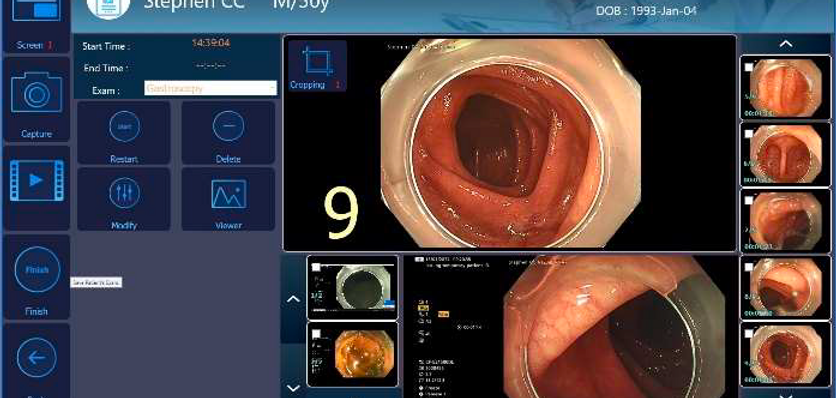Viewport: 836px width, 398px height.
Task: Tick checkbox on the dark tube thumbnail
Action: 316,267
